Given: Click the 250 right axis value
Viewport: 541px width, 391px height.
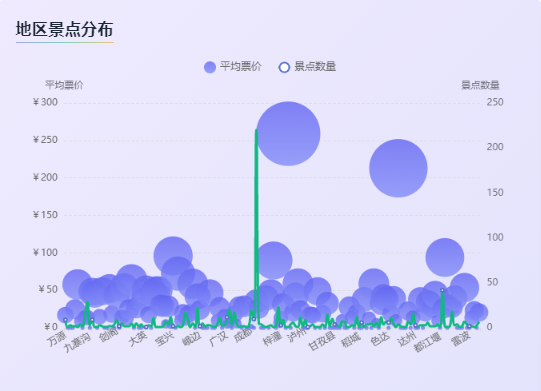Looking at the screenshot, I should (495, 102).
